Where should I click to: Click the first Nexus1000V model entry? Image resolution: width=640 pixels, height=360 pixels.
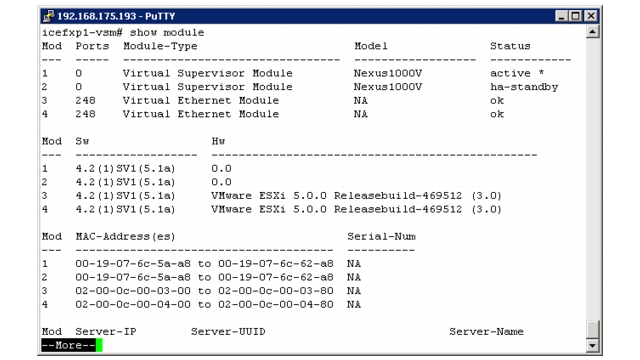click(388, 73)
